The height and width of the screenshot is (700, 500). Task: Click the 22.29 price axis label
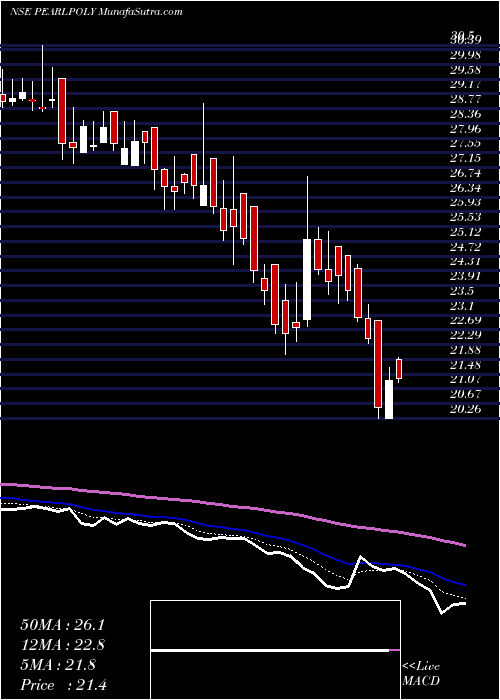[x=466, y=335]
